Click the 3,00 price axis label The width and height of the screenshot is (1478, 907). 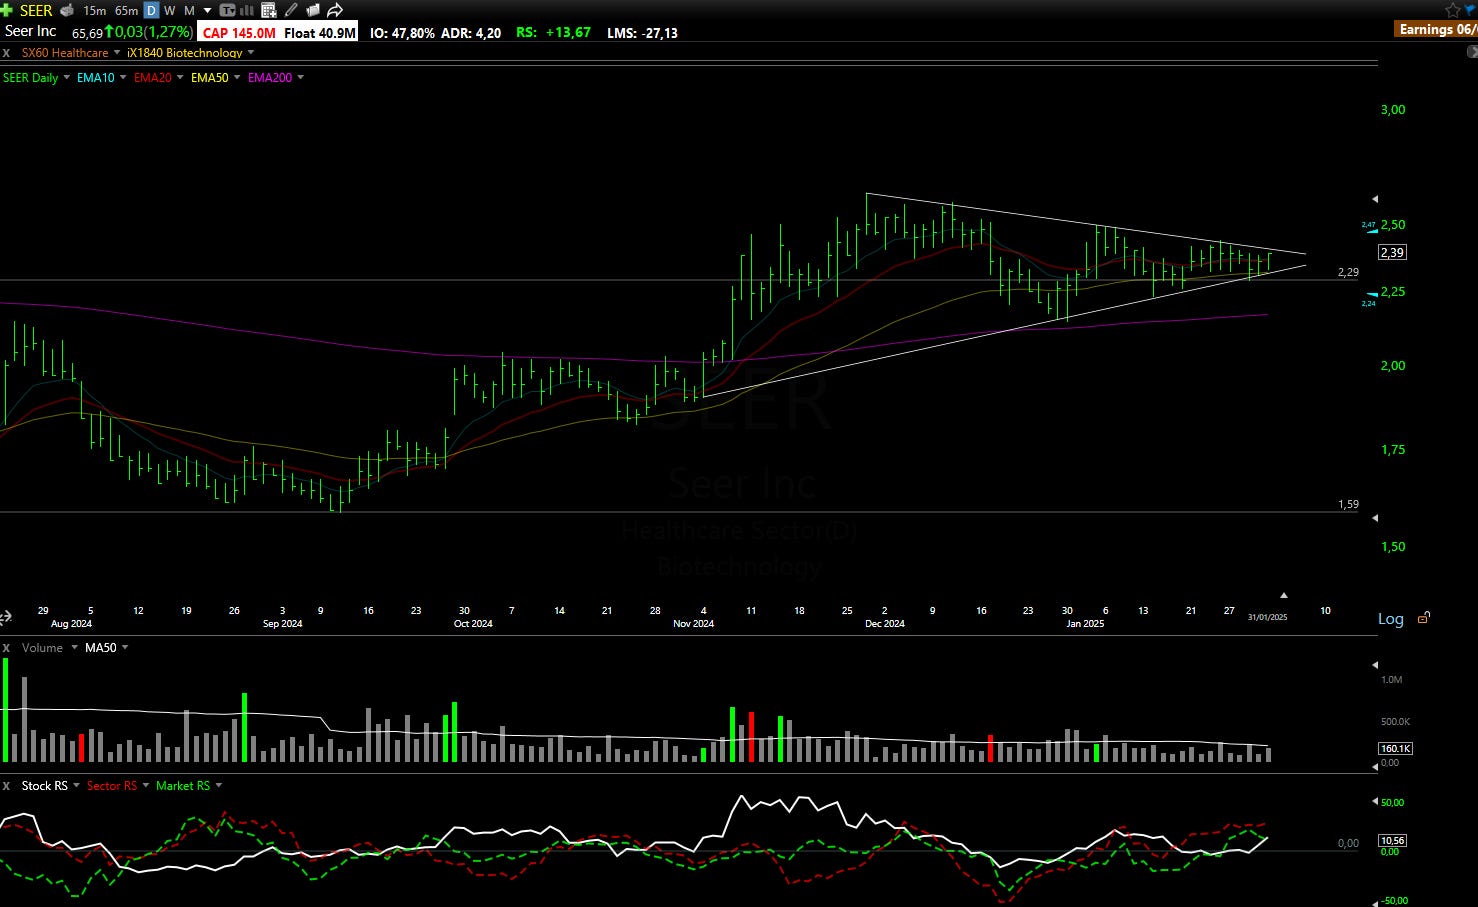point(1393,109)
